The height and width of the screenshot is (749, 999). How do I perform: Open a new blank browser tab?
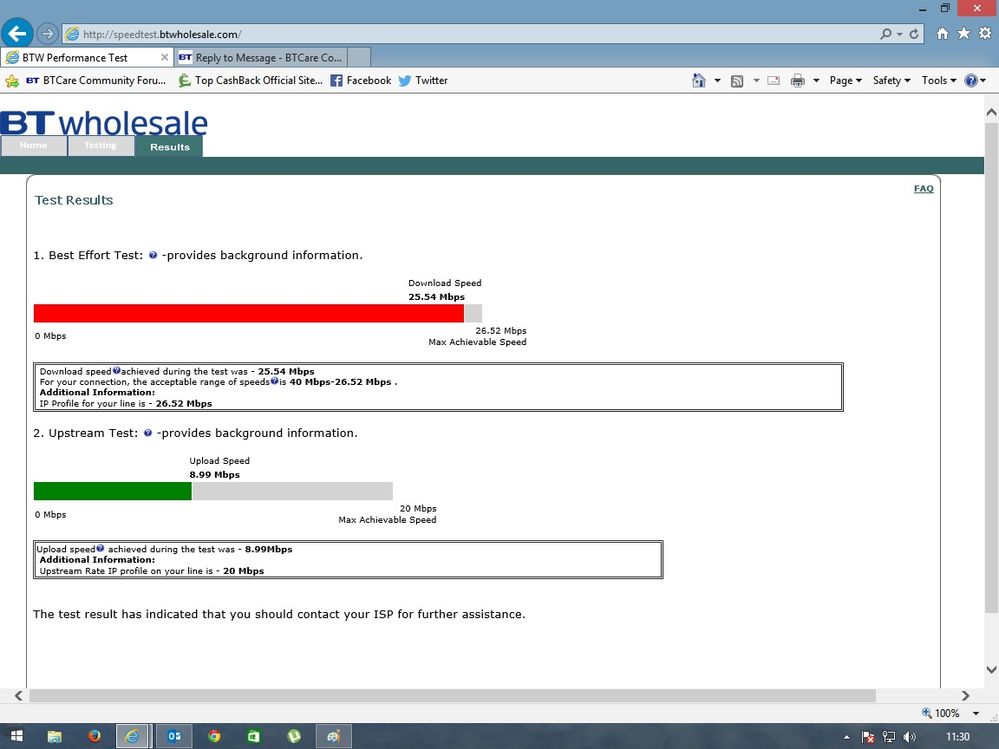pyautogui.click(x=359, y=57)
